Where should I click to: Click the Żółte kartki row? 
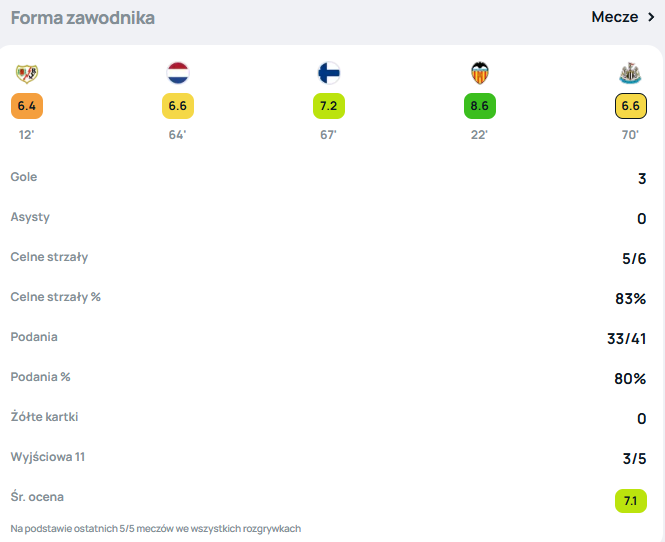(328, 417)
